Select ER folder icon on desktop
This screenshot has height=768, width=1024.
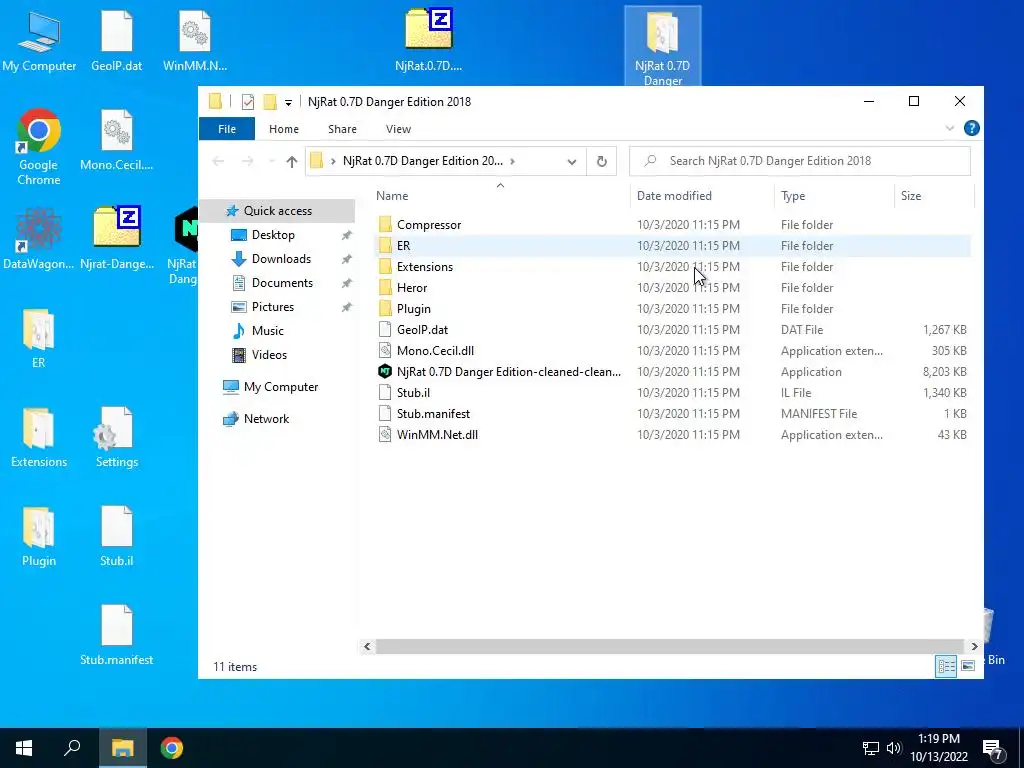pyautogui.click(x=39, y=338)
